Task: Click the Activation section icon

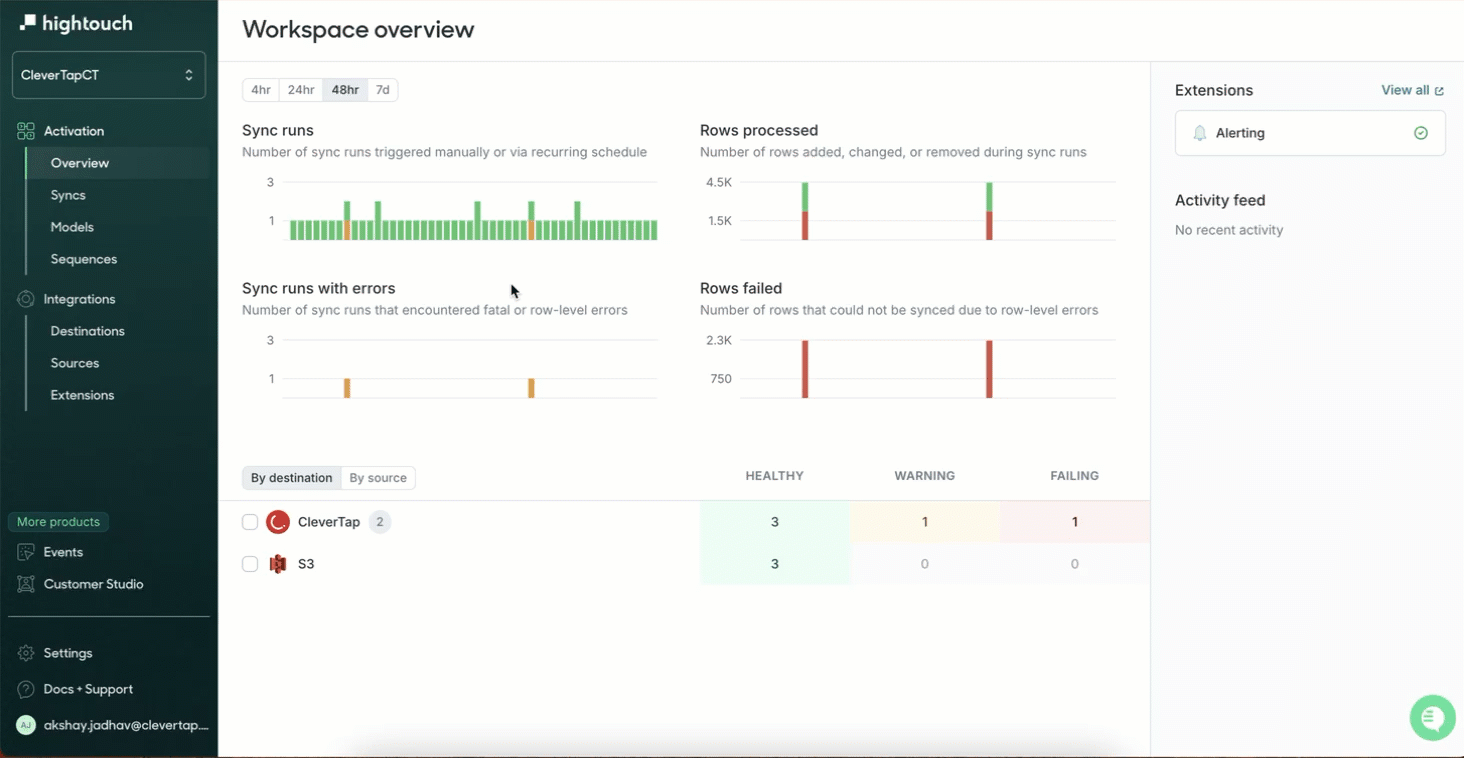Action: point(26,131)
